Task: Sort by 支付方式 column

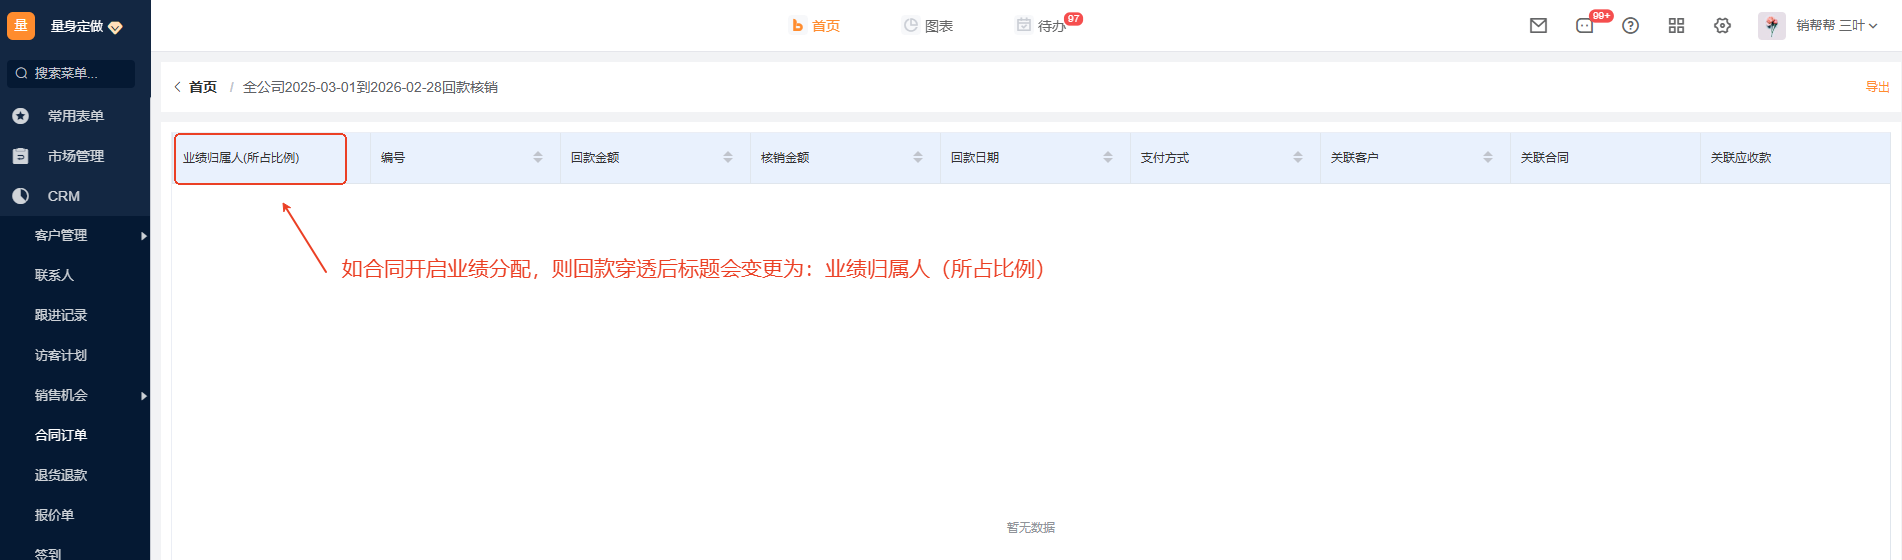Action: point(1298,157)
